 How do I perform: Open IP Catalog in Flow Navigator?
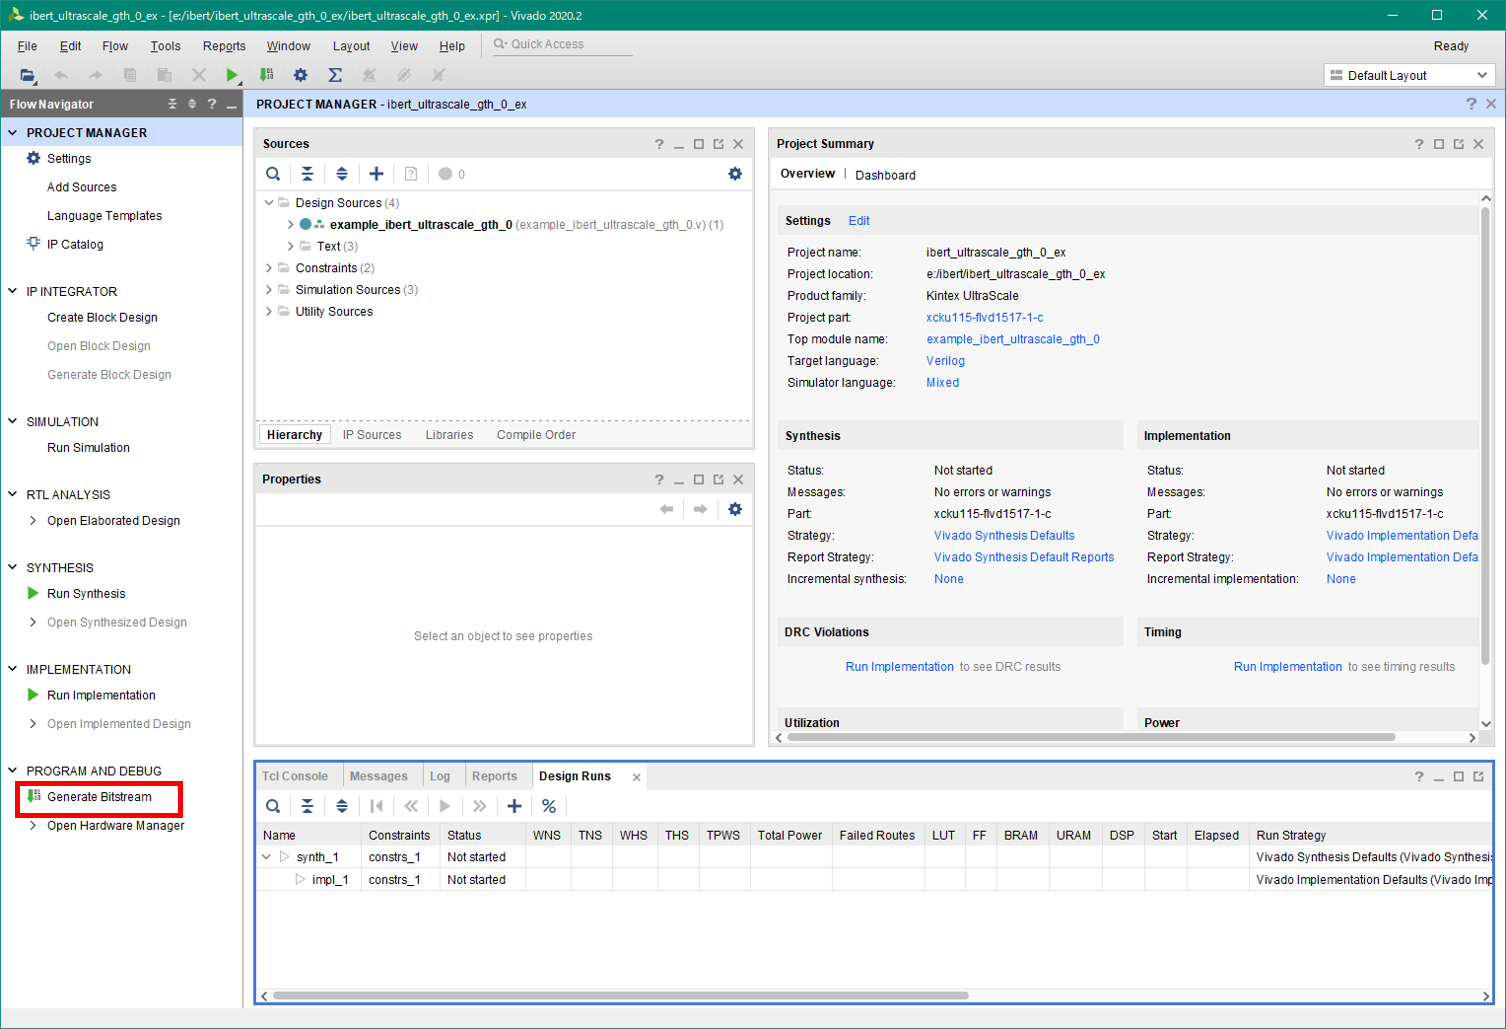(75, 244)
